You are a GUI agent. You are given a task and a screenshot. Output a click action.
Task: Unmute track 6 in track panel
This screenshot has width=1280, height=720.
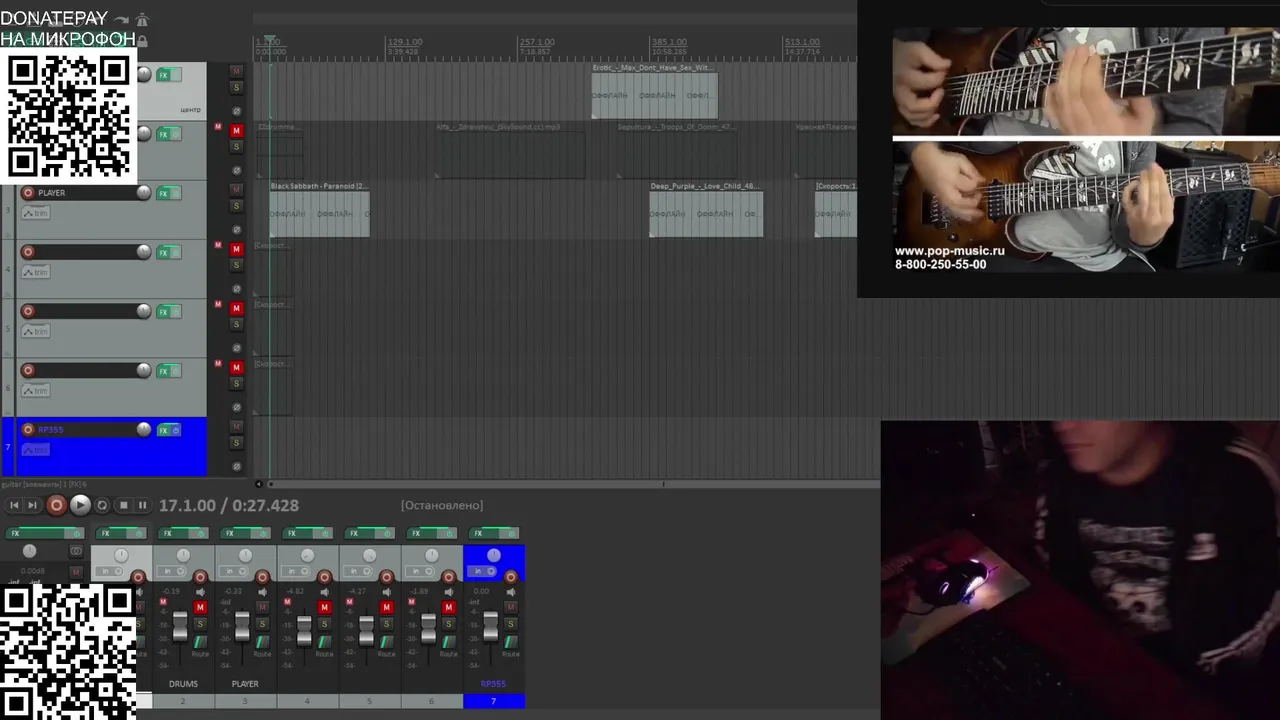click(x=237, y=367)
